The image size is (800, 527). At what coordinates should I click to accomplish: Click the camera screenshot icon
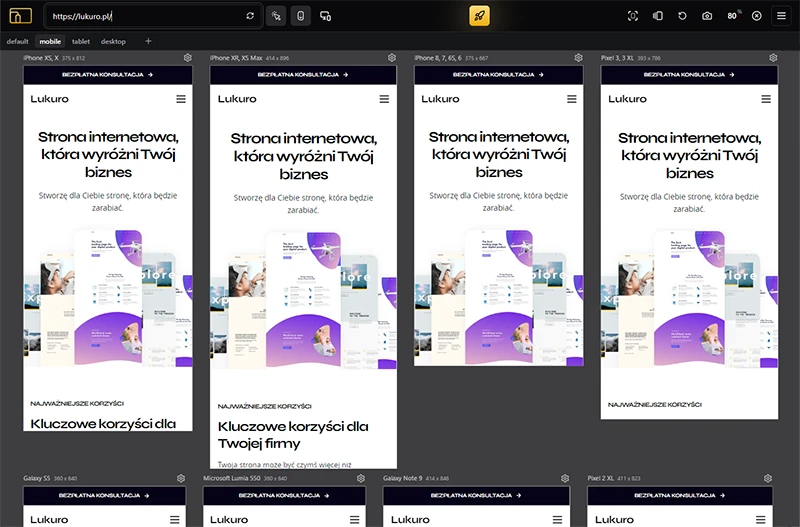point(707,16)
